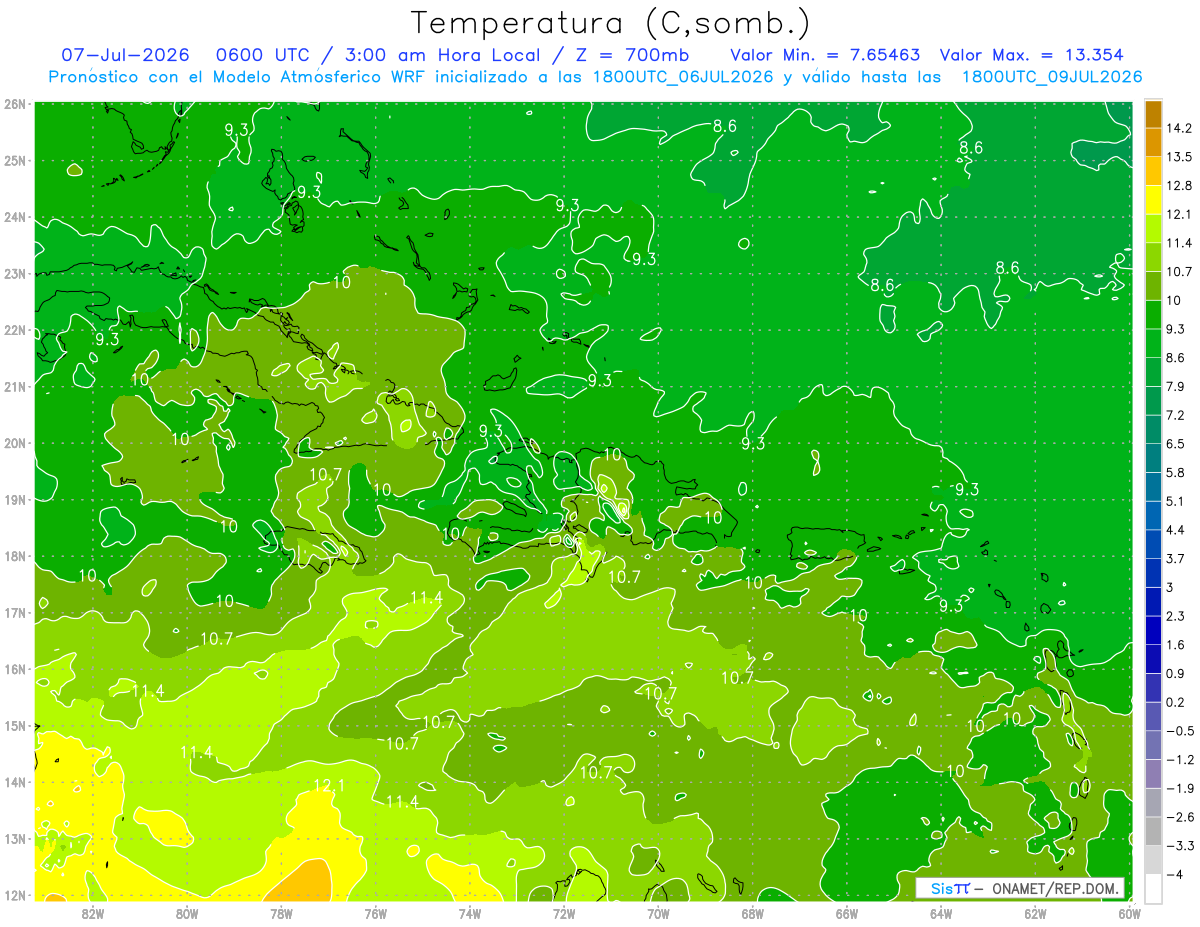Click the '12N' latitude label
The image size is (1200, 927).
(x=14, y=895)
